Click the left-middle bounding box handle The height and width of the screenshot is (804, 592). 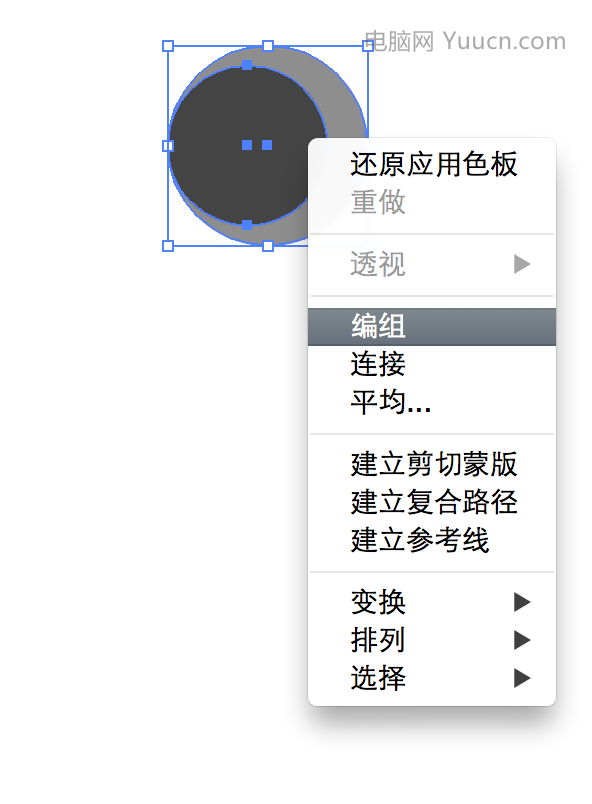[x=168, y=146]
